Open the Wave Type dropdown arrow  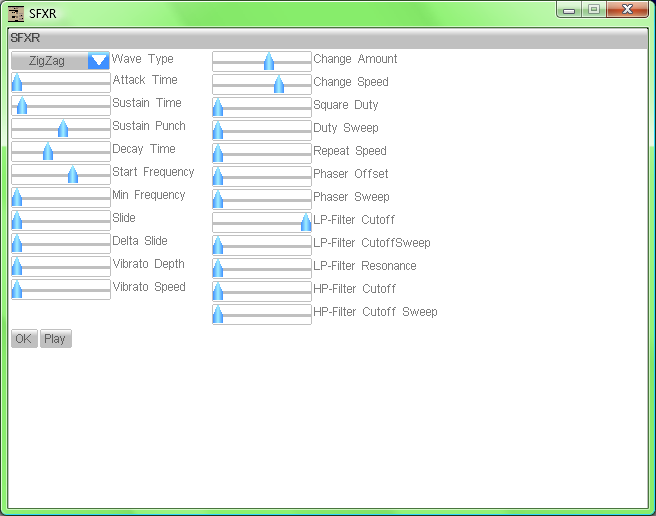[99, 61]
